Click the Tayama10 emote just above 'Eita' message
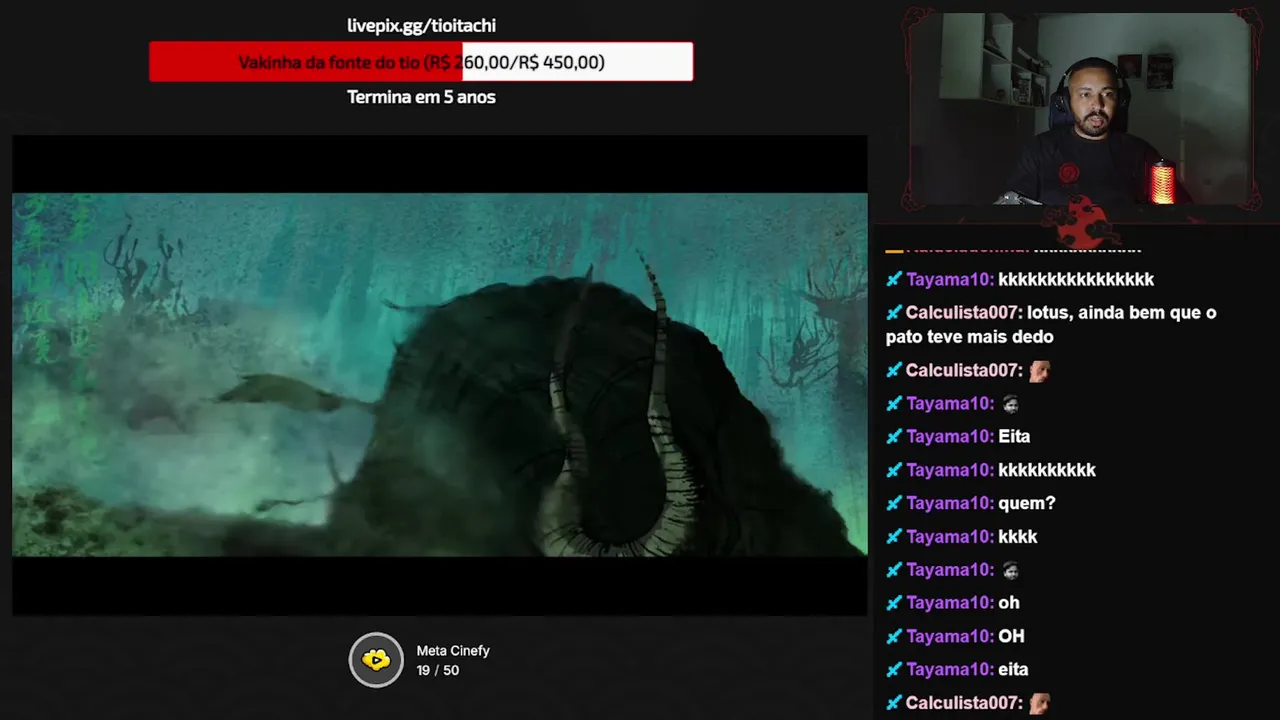This screenshot has width=1280, height=720. [1010, 404]
